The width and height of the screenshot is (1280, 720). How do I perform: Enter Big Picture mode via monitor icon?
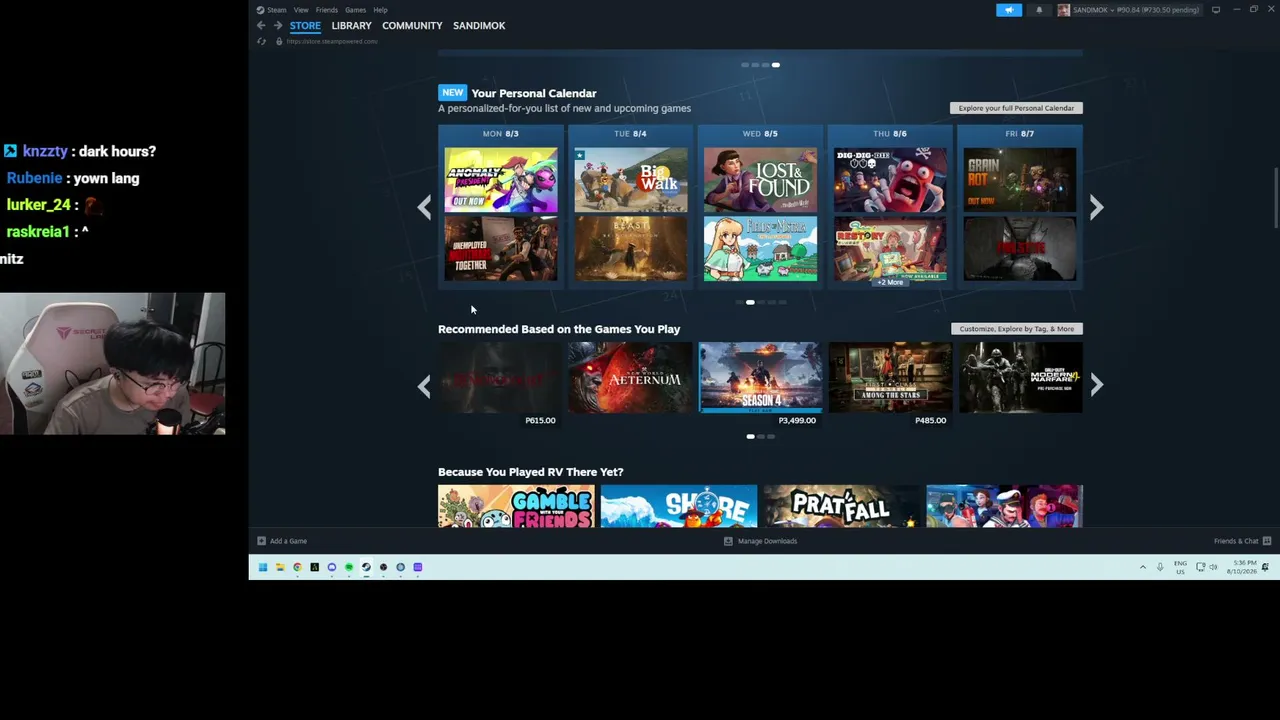[x=1216, y=10]
